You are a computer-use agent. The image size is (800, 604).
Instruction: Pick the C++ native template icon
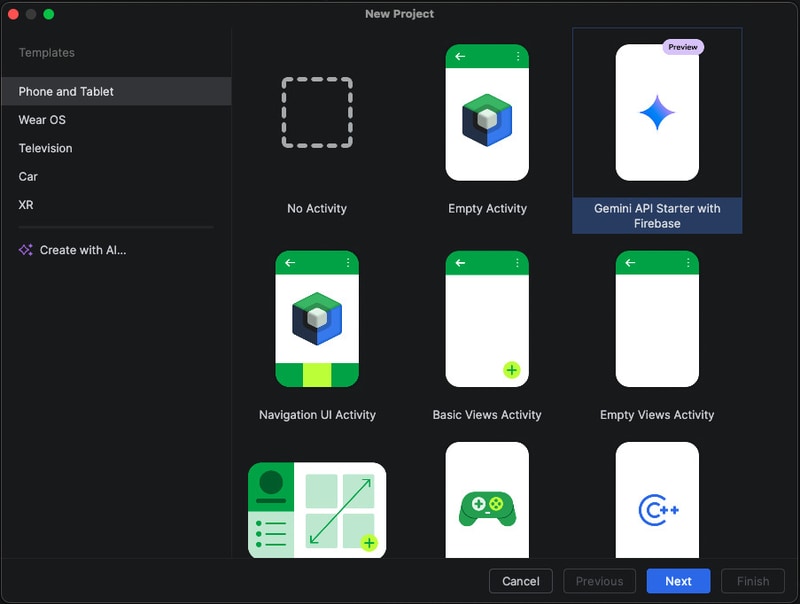(x=657, y=509)
